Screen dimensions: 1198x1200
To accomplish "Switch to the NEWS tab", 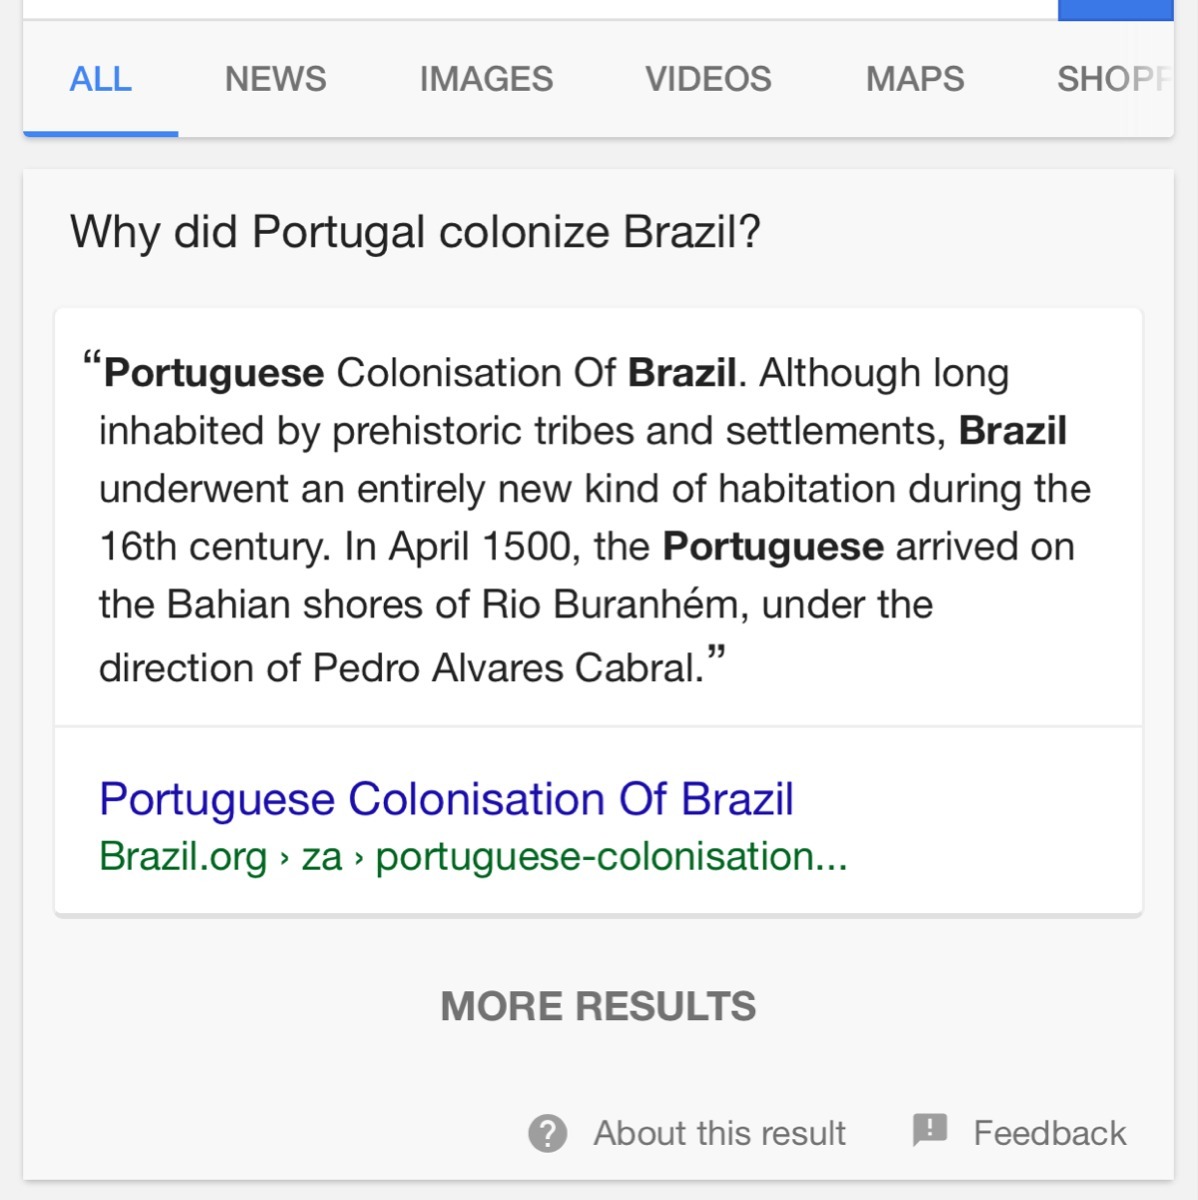I will click(275, 79).
